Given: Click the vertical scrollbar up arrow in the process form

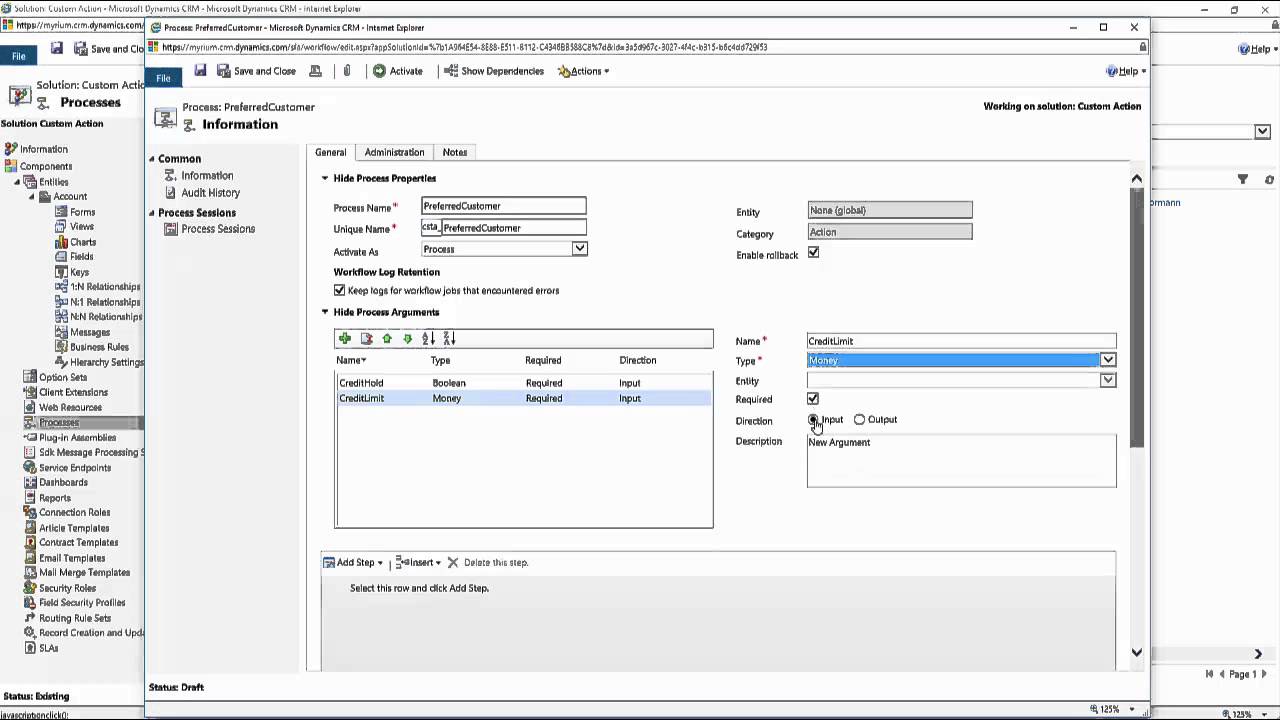Looking at the screenshot, I should [x=1136, y=178].
